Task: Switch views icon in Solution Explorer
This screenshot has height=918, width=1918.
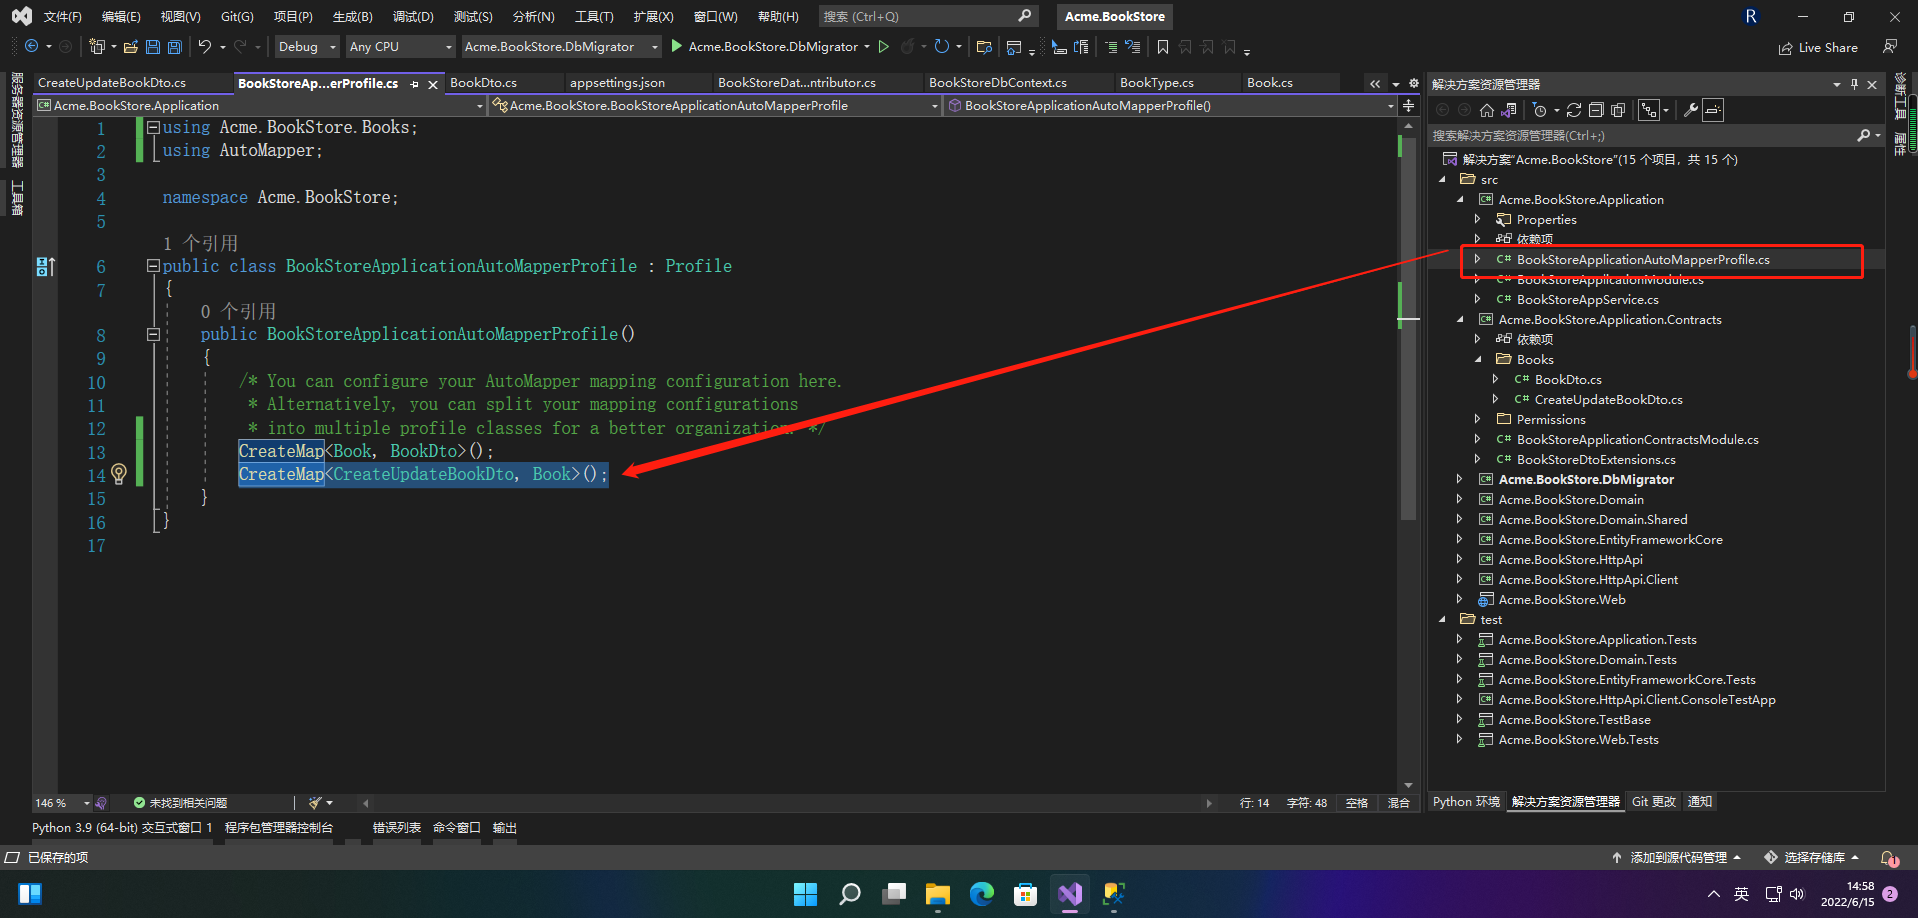Action: pos(1509,110)
